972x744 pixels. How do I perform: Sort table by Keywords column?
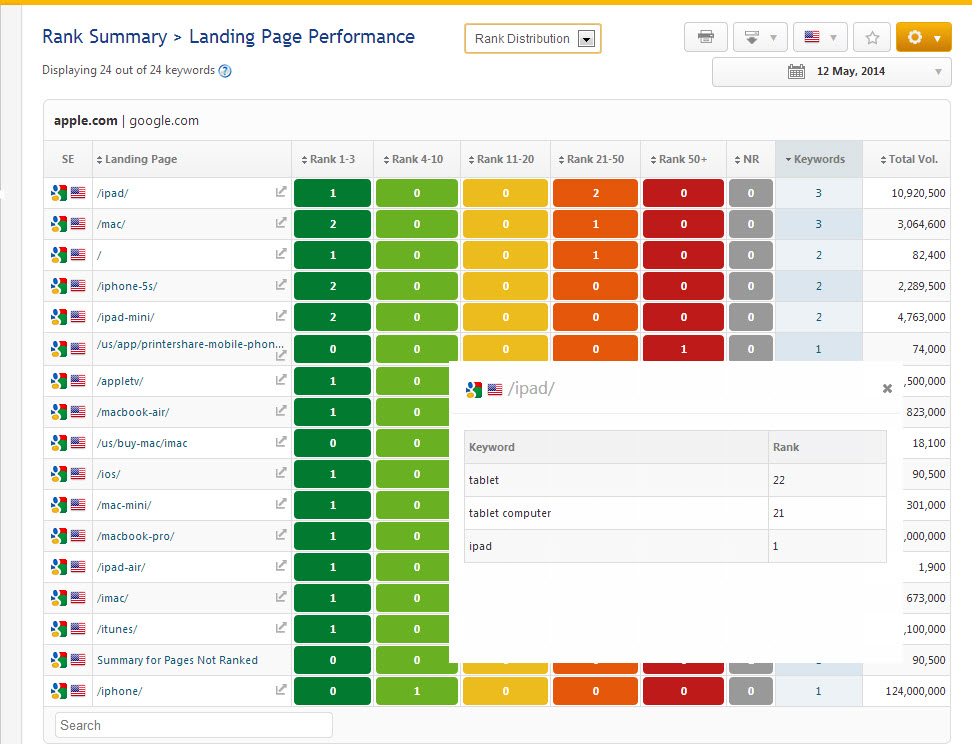click(x=818, y=159)
